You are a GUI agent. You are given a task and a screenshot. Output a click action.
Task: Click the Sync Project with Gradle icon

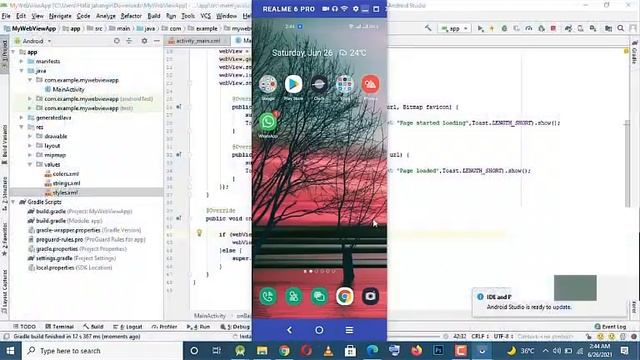(x=568, y=29)
